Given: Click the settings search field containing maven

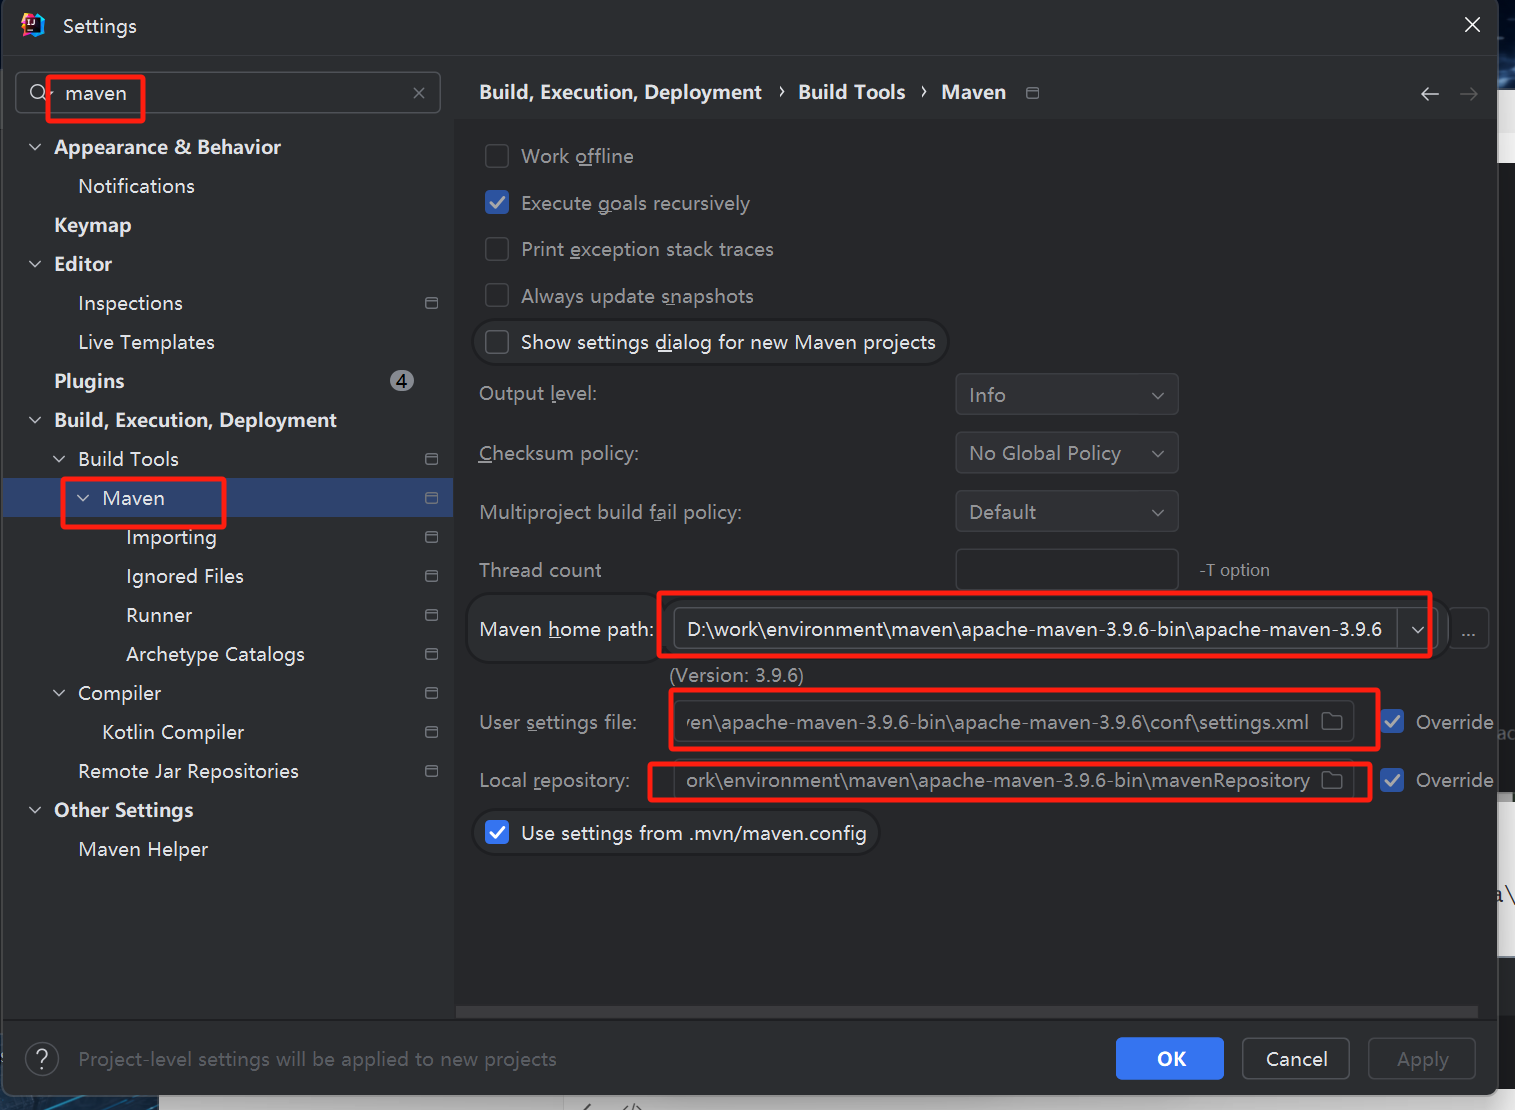Looking at the screenshot, I should click(228, 93).
